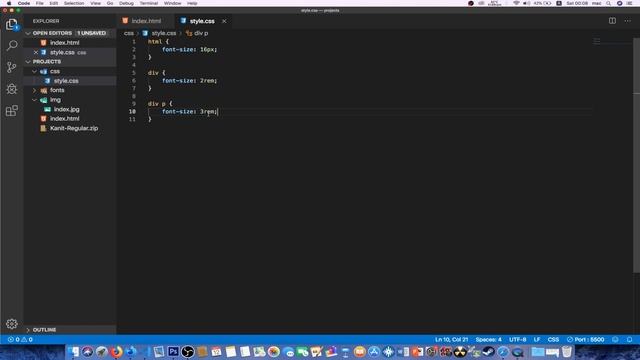Open OBS from the dock

[x=188, y=351]
